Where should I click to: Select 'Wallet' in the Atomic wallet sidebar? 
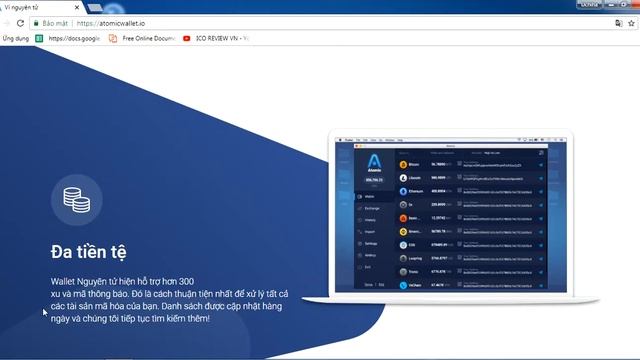click(x=369, y=197)
